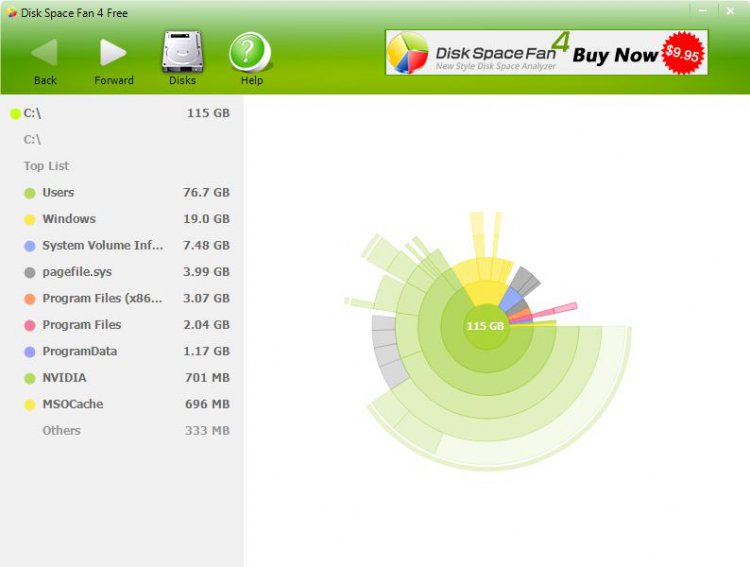Screen dimensions: 750x567
Task: Click the yellow dot beside MSOCache
Action: click(x=30, y=405)
